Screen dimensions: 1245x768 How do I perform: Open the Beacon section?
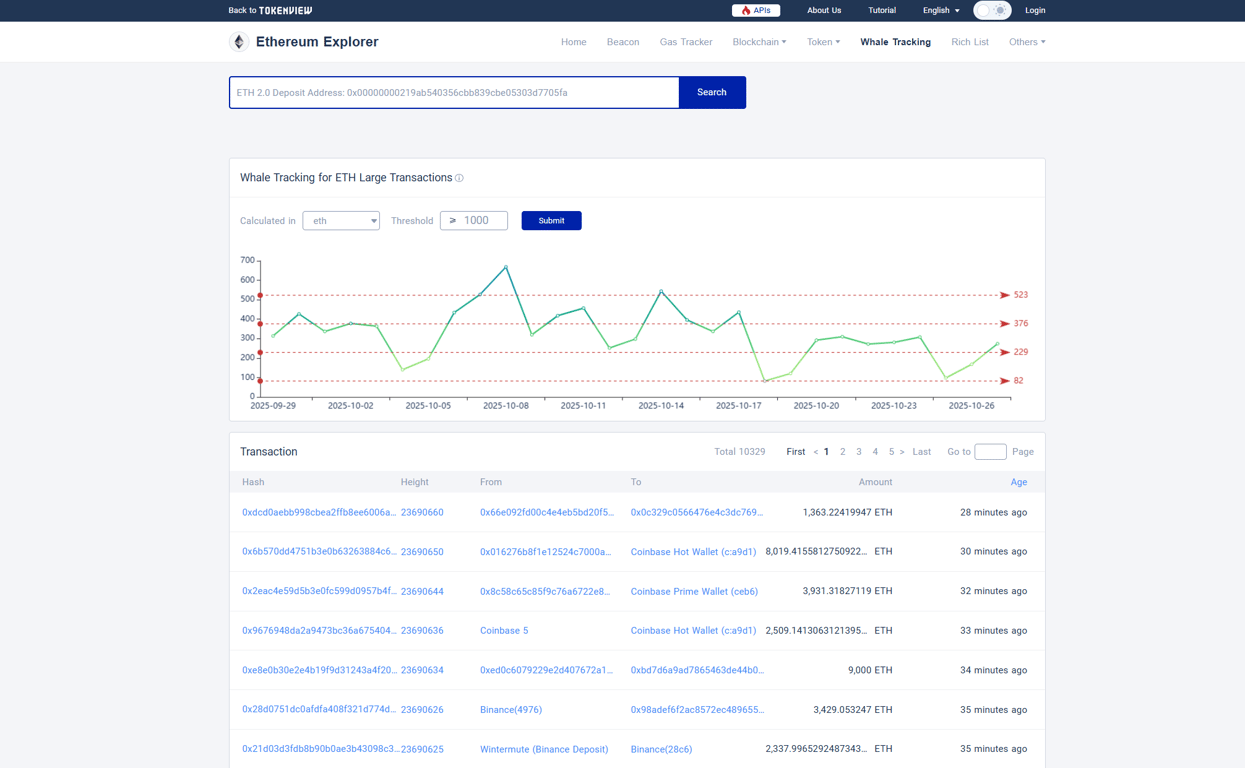(623, 42)
